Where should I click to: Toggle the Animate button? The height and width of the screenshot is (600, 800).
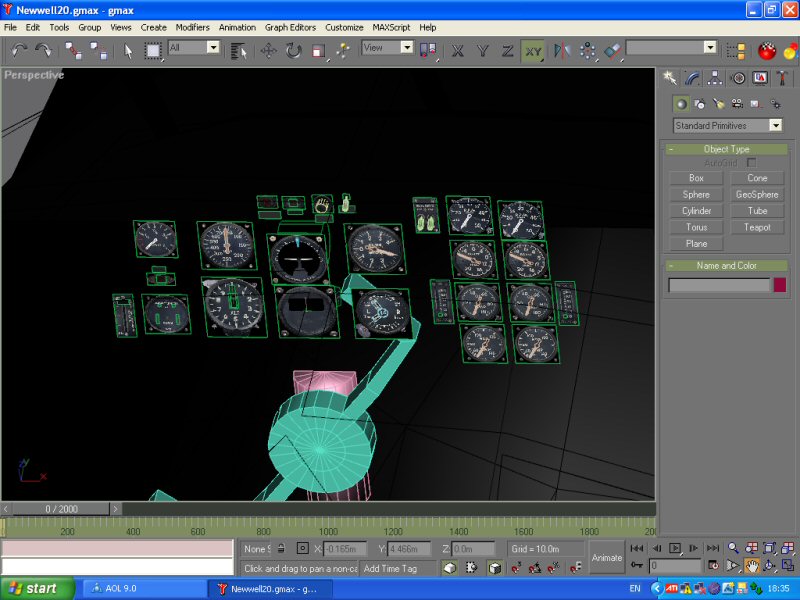point(607,558)
